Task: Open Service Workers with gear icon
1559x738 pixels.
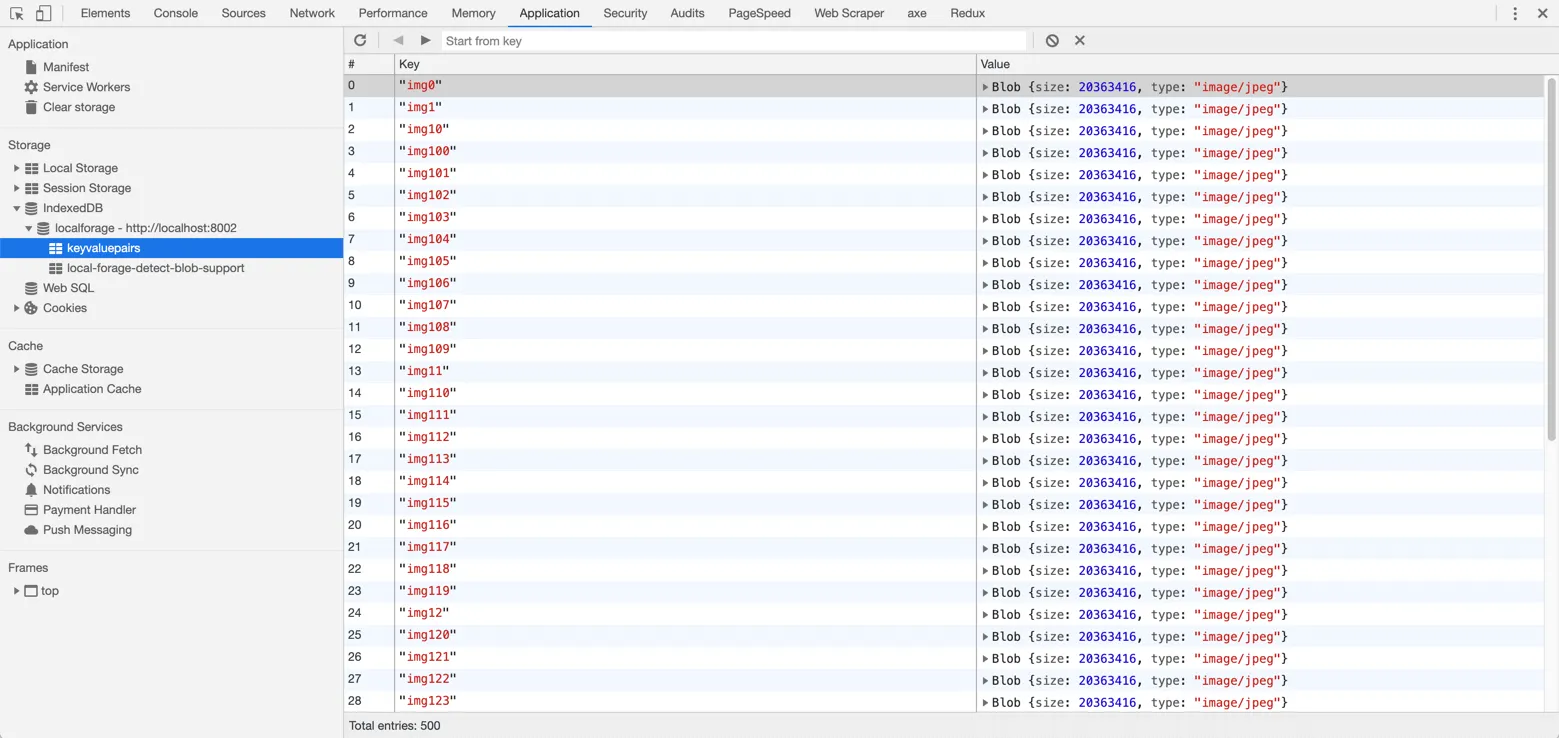Action: coord(85,87)
